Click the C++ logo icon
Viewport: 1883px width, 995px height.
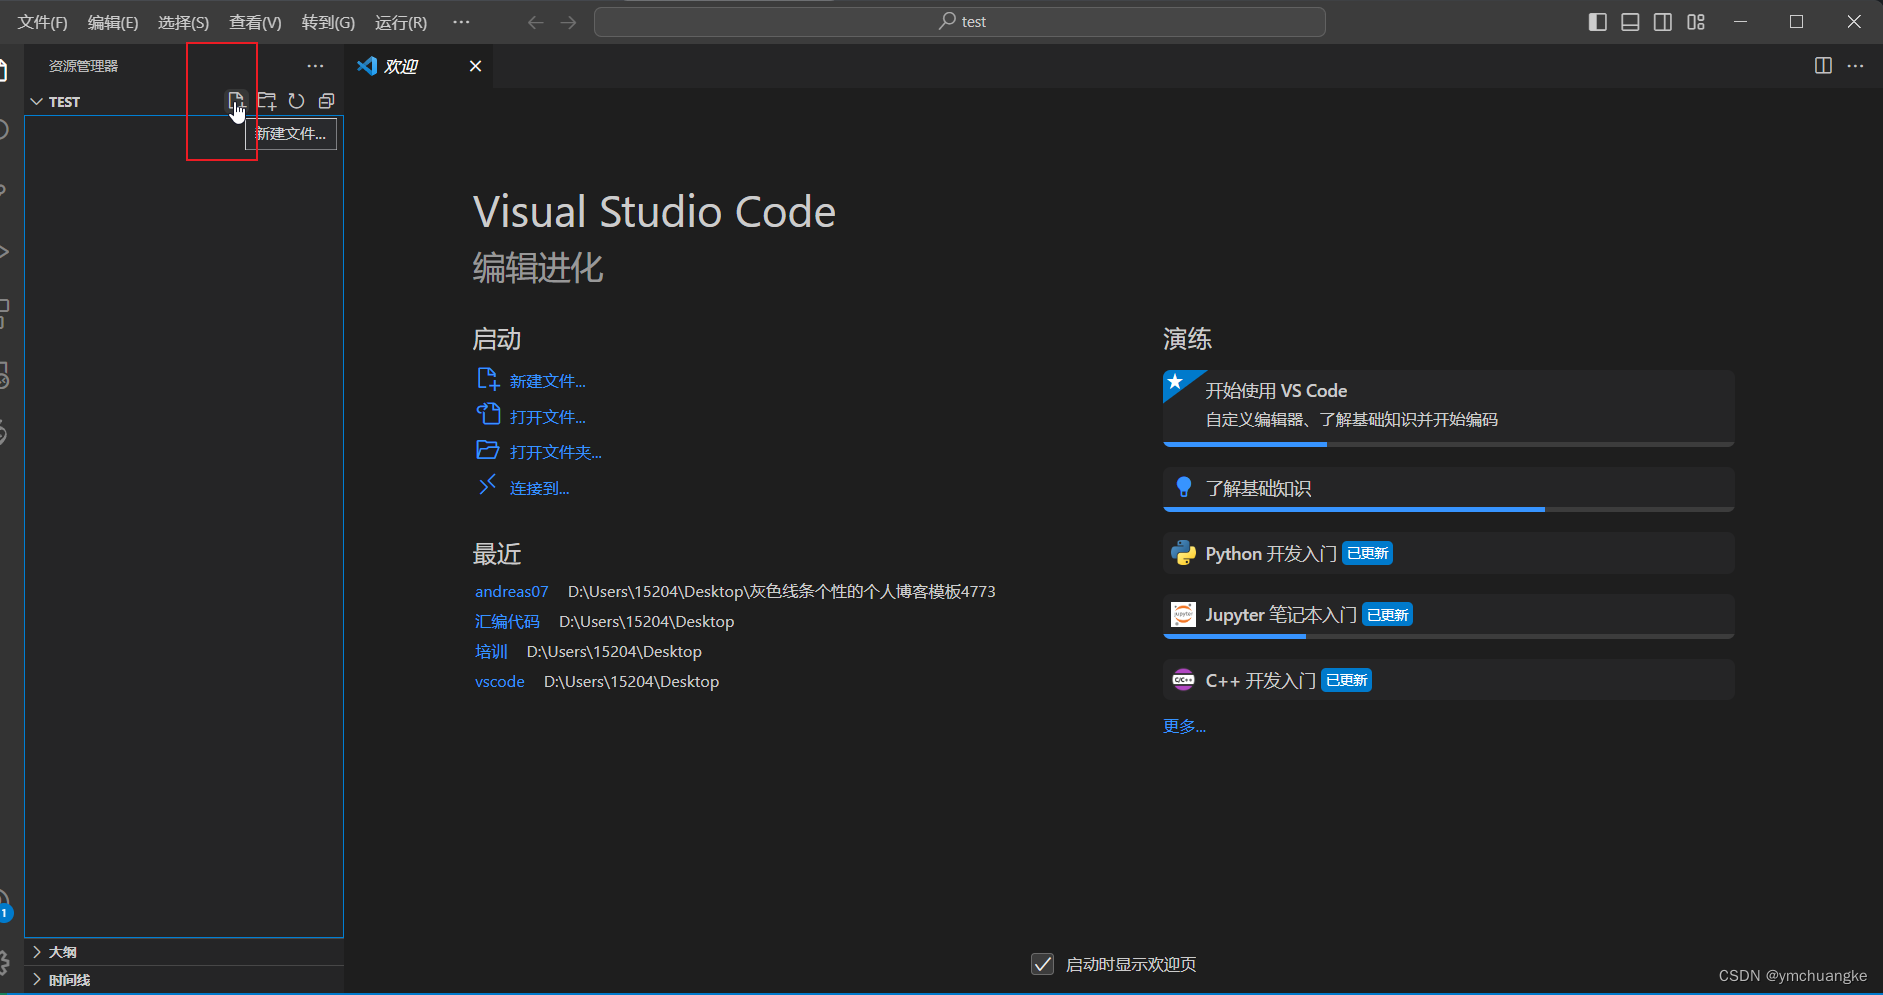pyautogui.click(x=1183, y=680)
